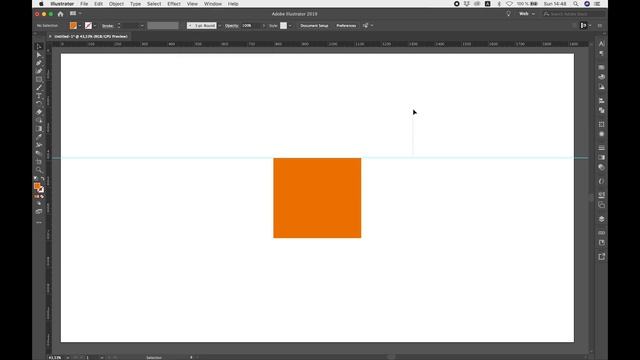Go to Home screen icon

[60, 14]
